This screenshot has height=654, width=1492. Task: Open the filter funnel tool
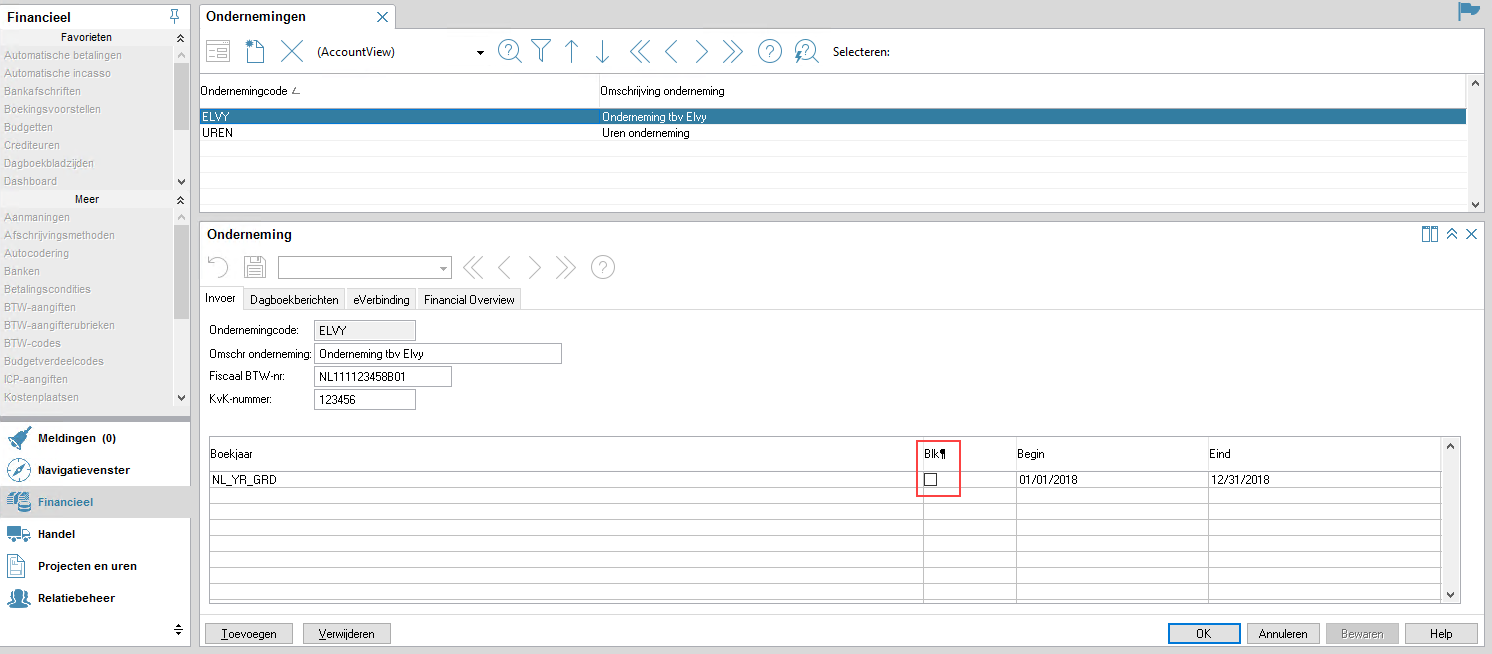[x=540, y=52]
